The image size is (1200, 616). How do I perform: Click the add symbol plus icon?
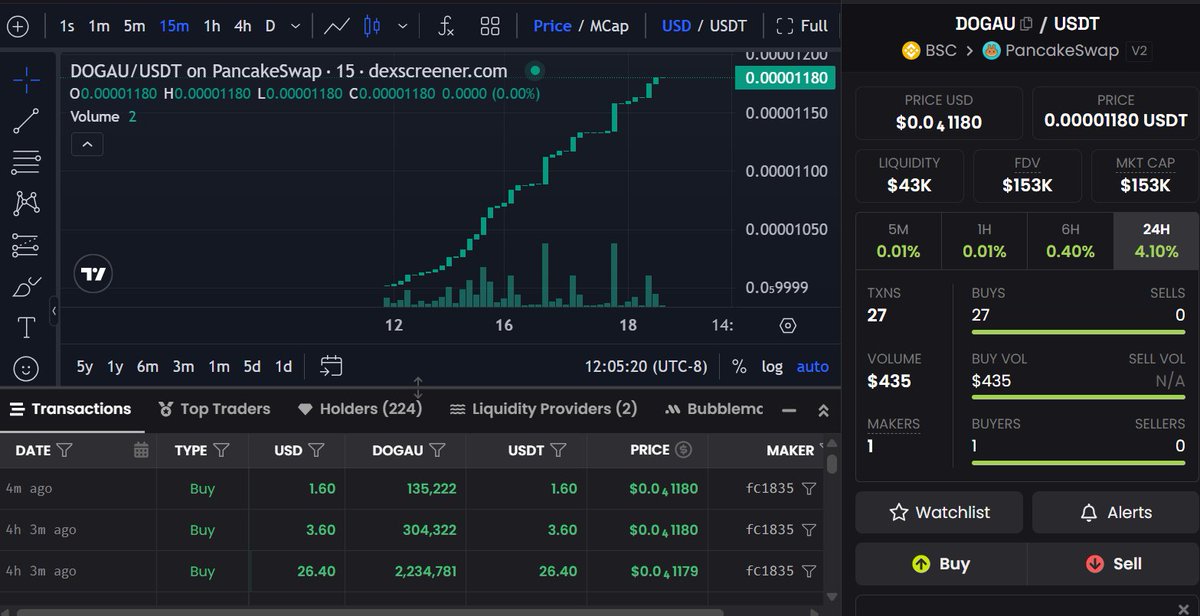pyautogui.click(x=17, y=26)
